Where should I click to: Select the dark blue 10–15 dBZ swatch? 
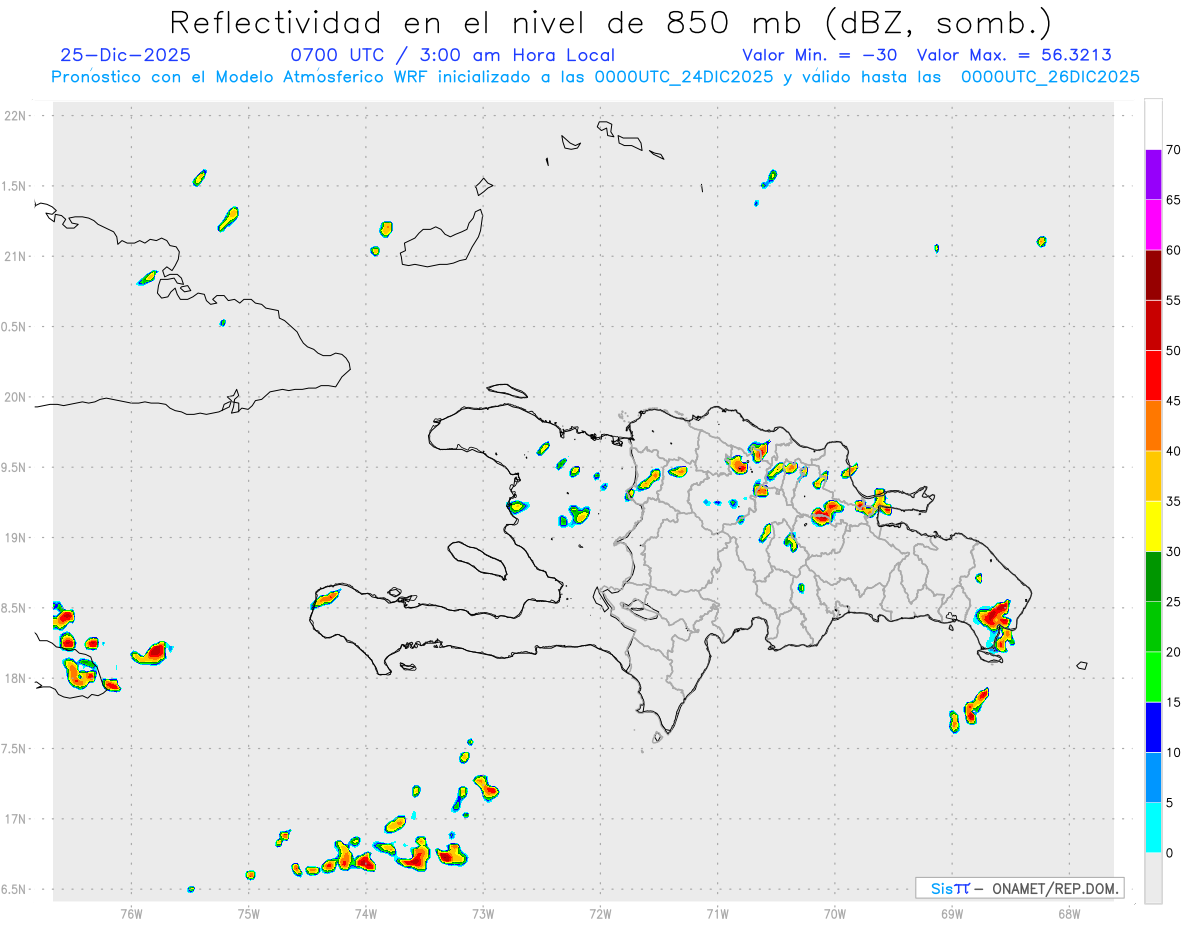[x=1153, y=727]
